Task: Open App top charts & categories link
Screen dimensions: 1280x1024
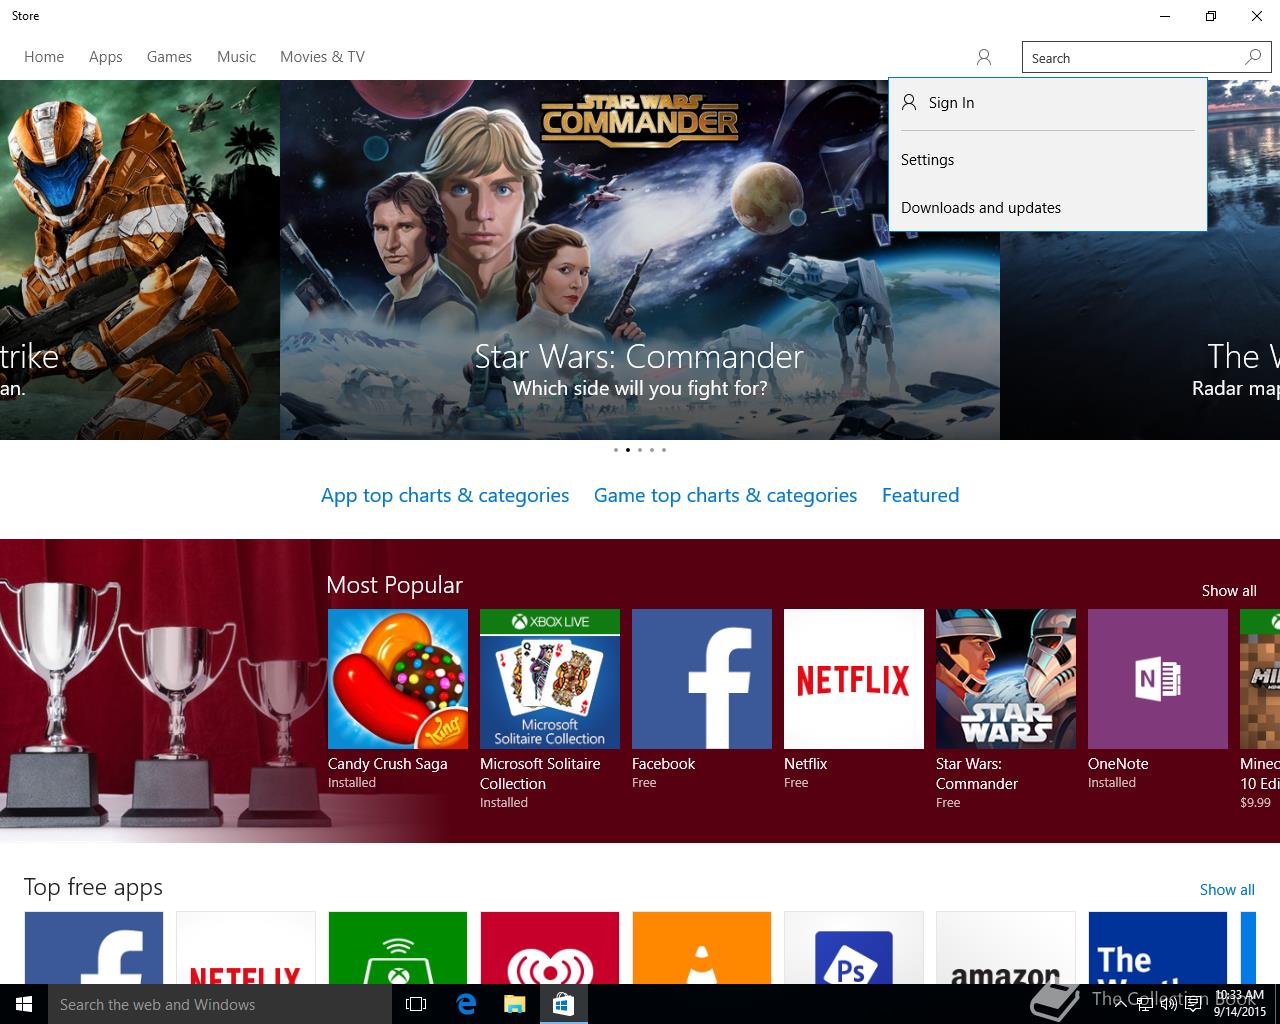Action: coord(445,496)
